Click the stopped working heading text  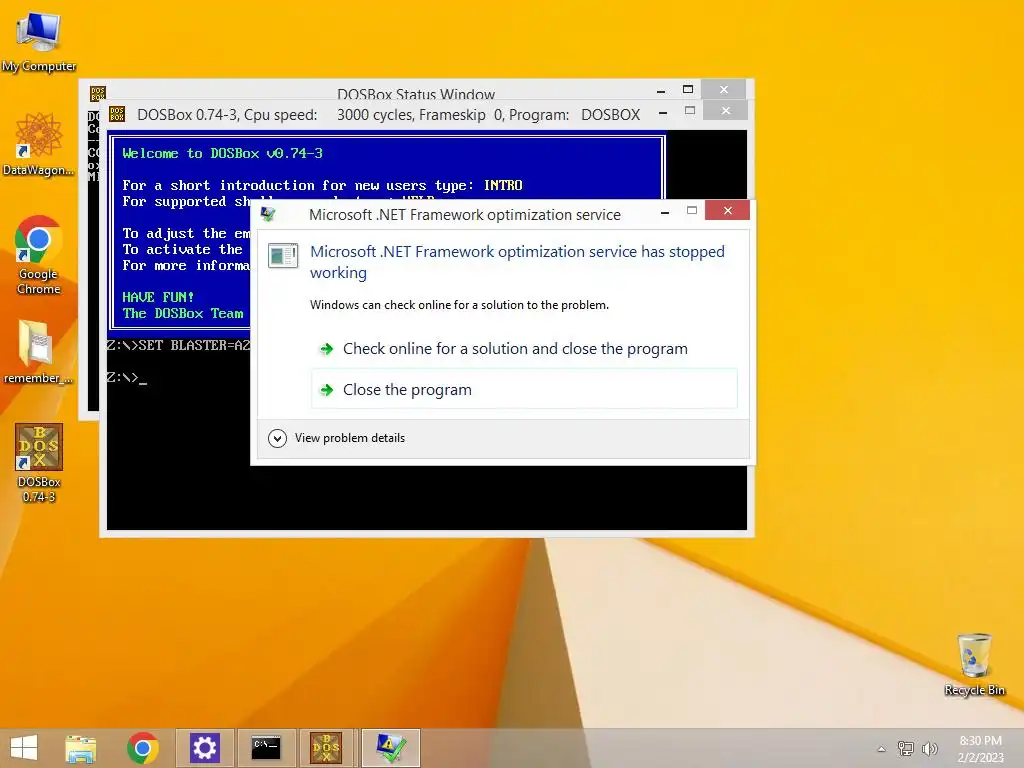517,262
